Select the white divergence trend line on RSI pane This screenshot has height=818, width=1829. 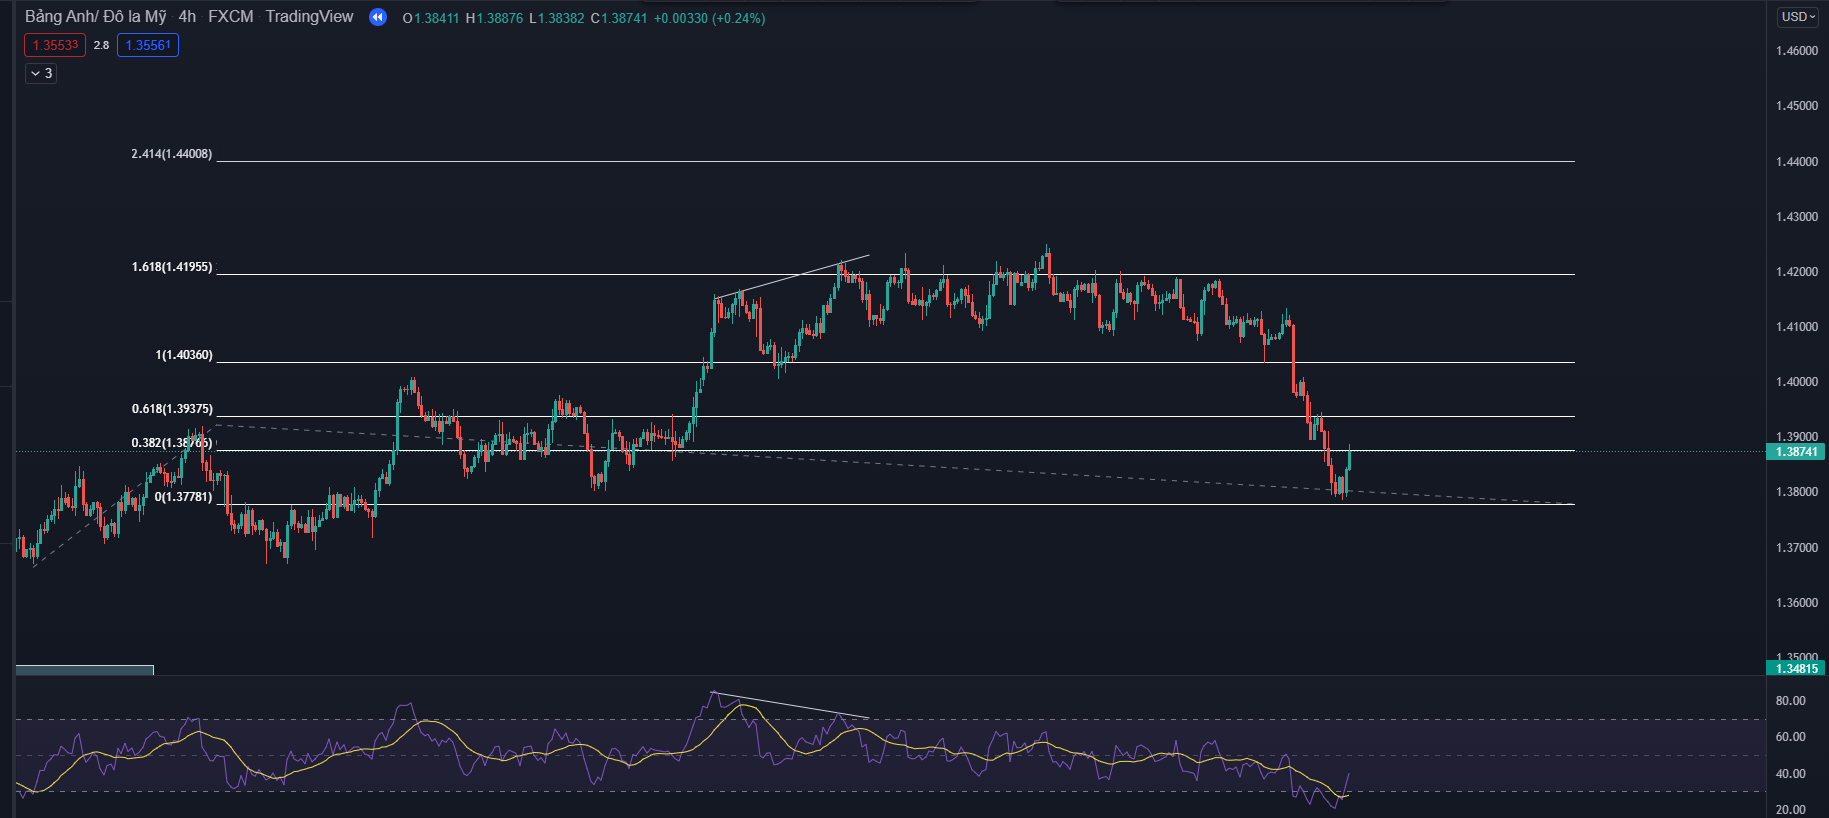790,705
